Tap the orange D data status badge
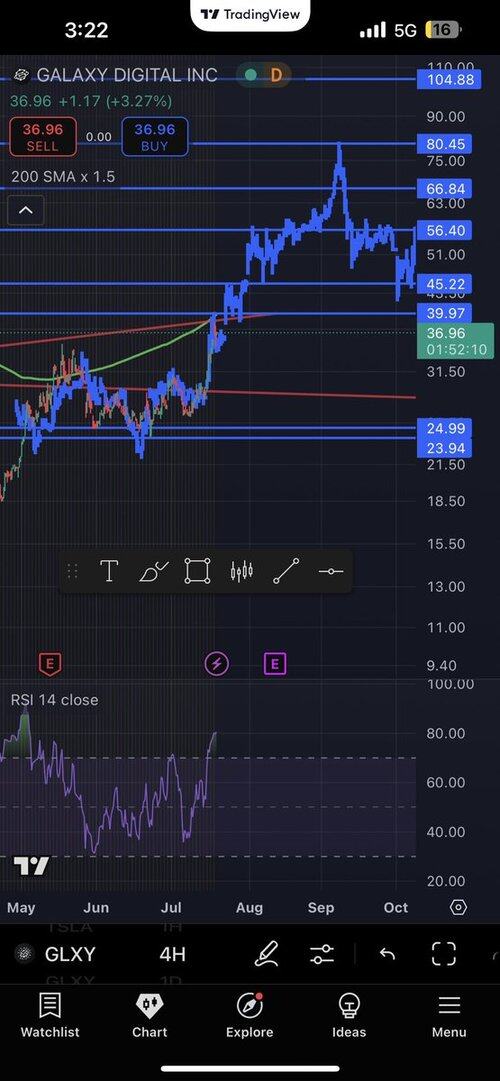Screen dimensions: 500x1081 point(277,75)
